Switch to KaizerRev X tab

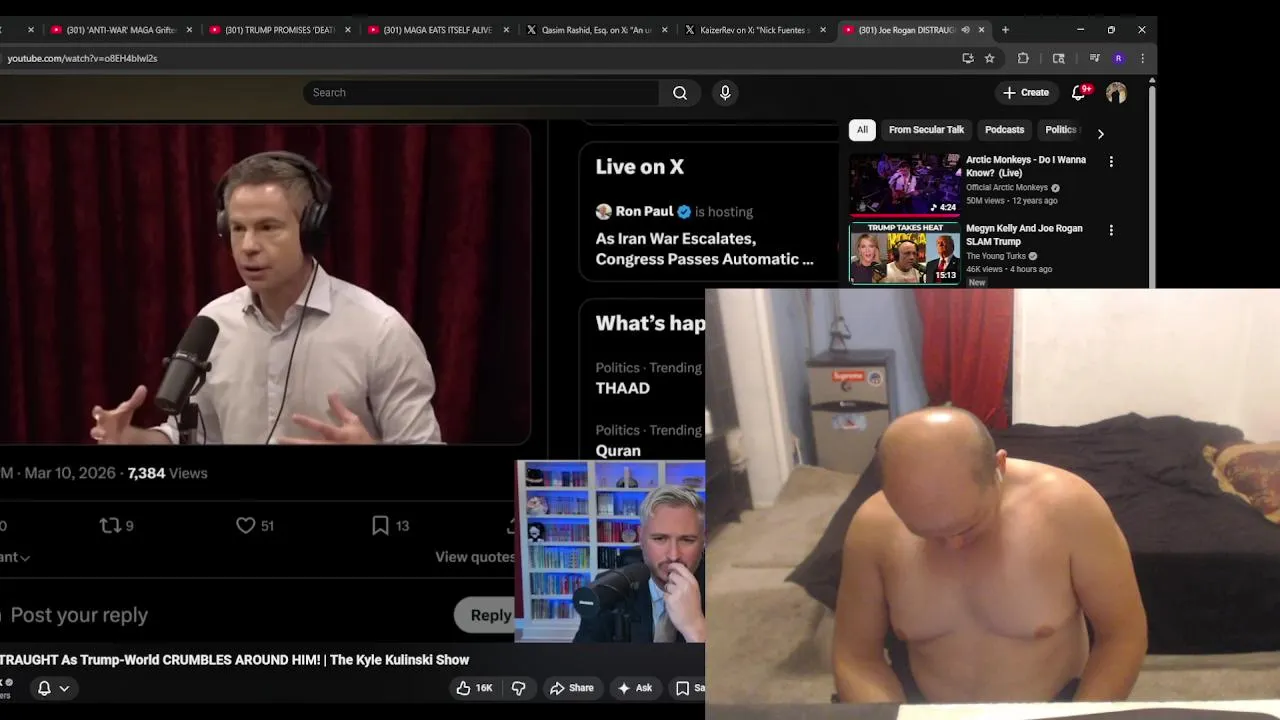tap(755, 30)
